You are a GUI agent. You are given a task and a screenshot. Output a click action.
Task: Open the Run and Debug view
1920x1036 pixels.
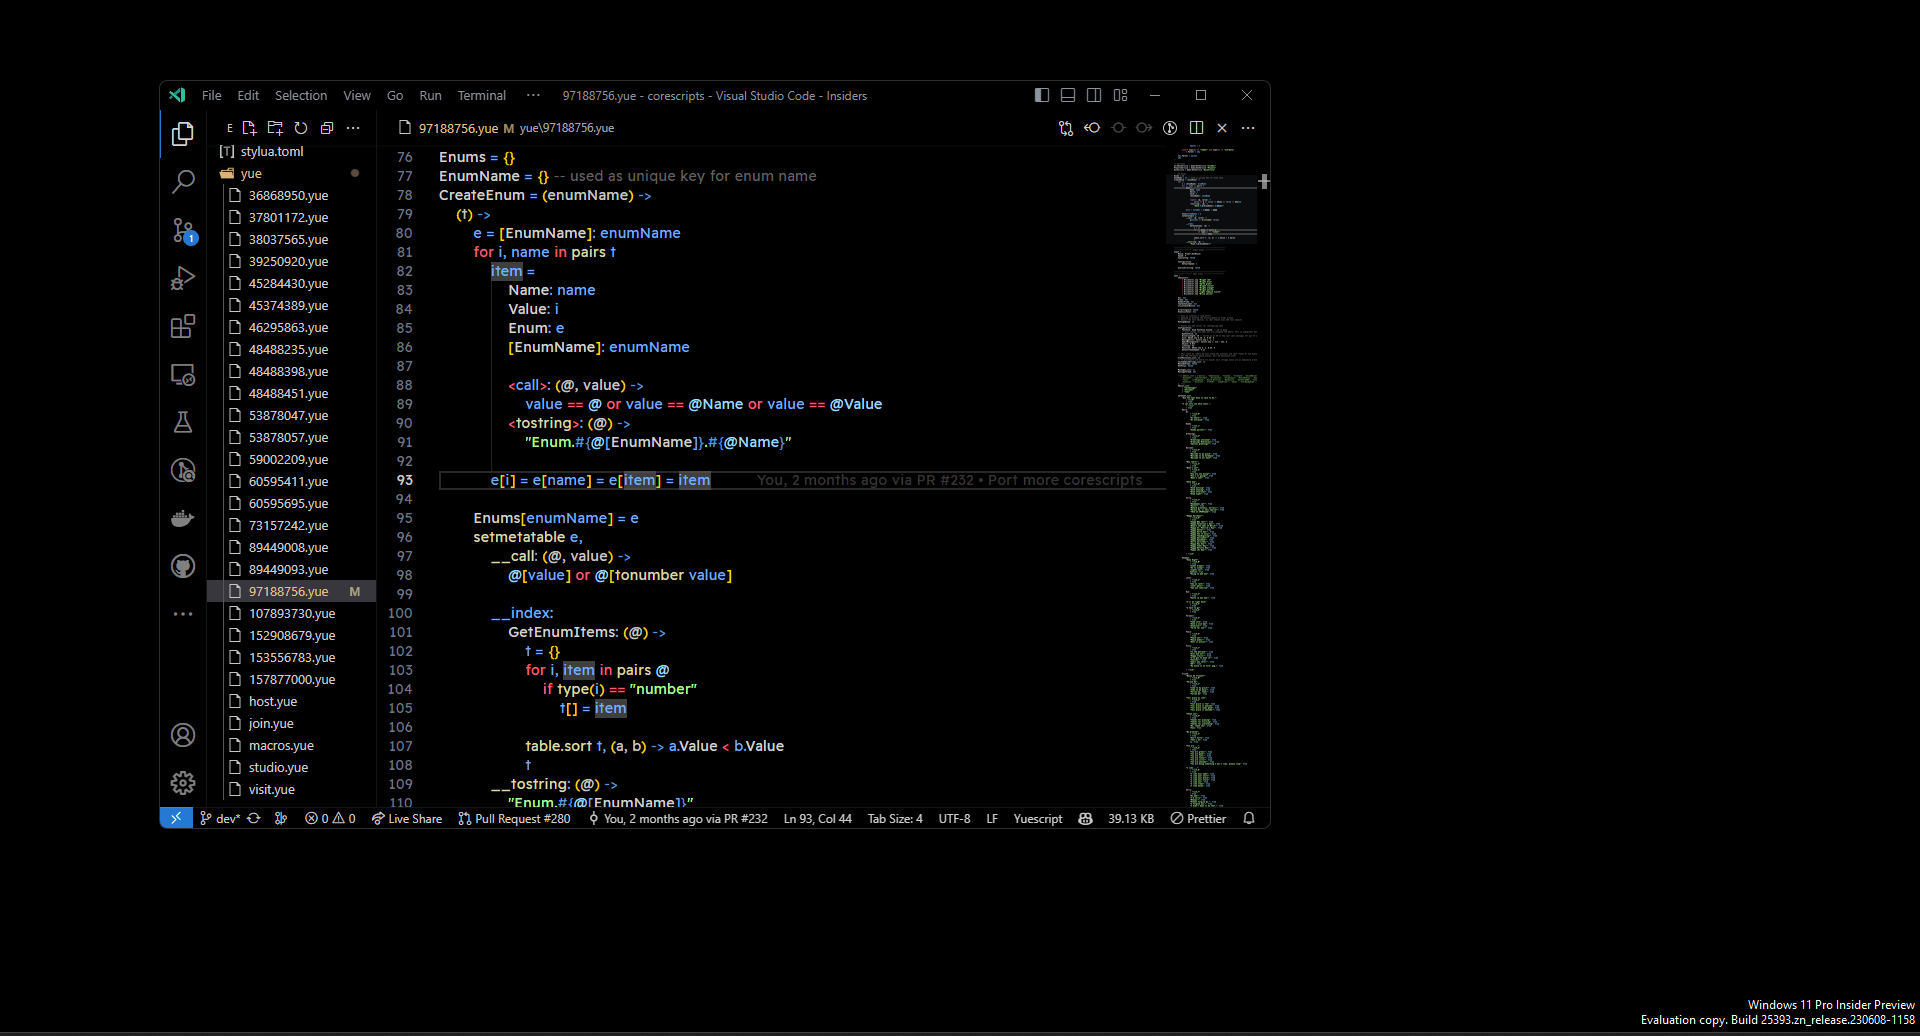pyautogui.click(x=183, y=278)
